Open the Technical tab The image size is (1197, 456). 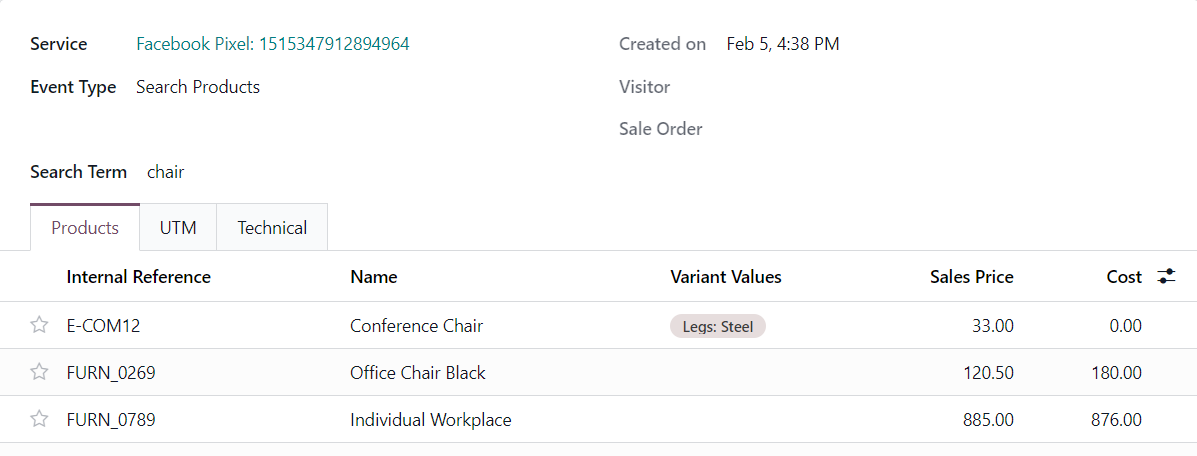[272, 228]
